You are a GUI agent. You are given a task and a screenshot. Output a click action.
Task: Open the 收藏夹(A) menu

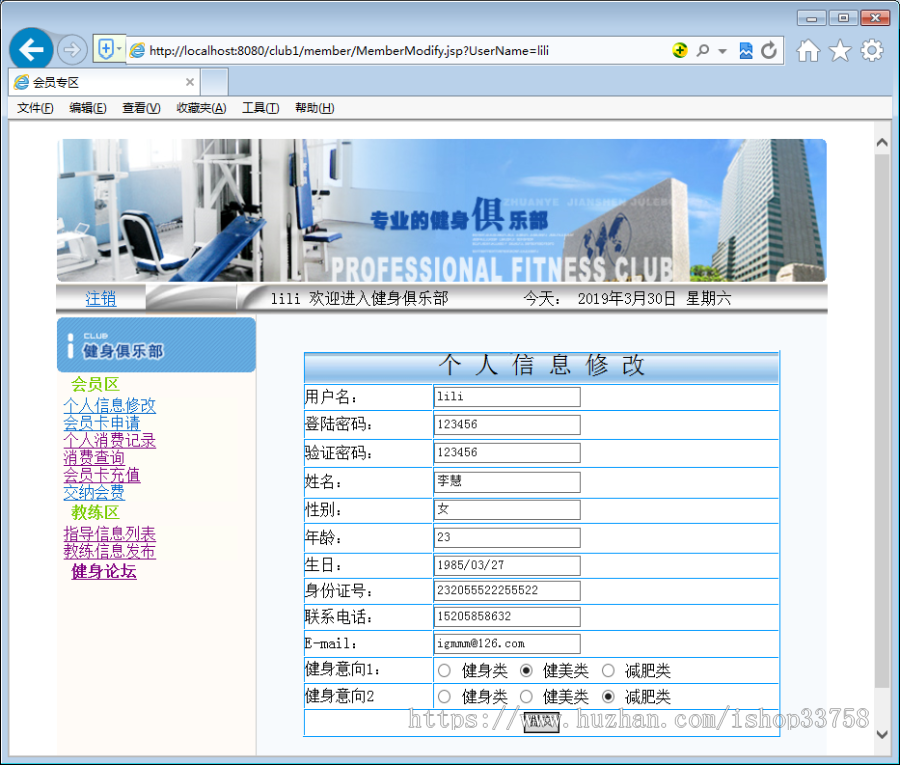(200, 108)
